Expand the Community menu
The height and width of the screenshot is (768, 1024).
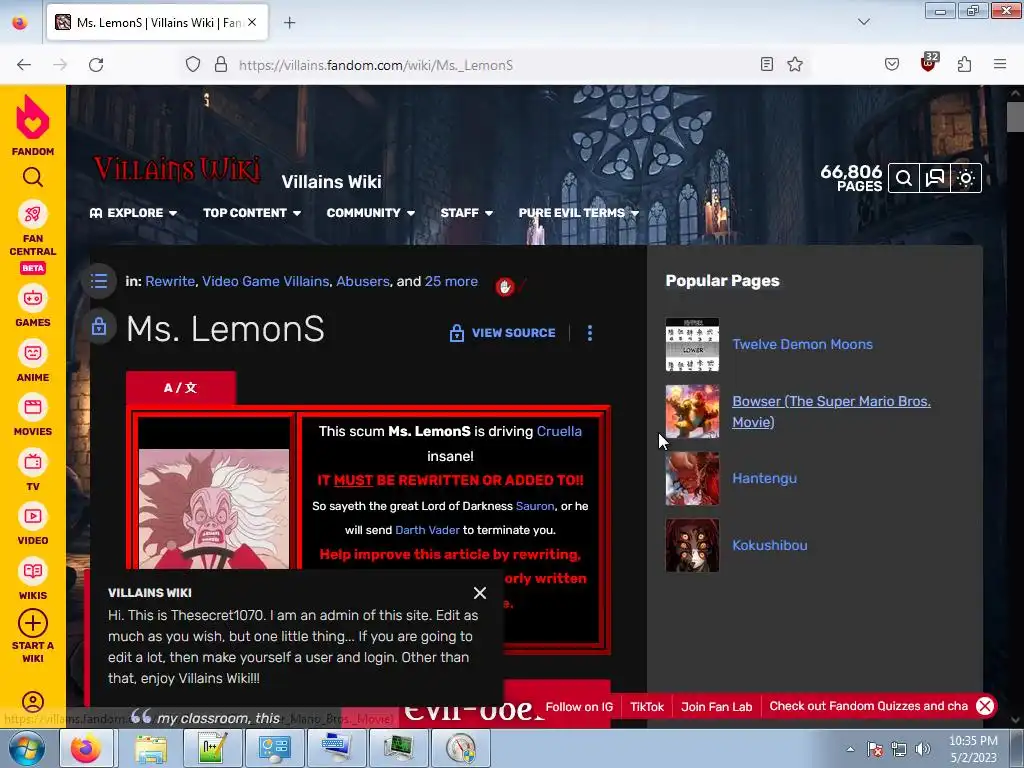tap(370, 213)
